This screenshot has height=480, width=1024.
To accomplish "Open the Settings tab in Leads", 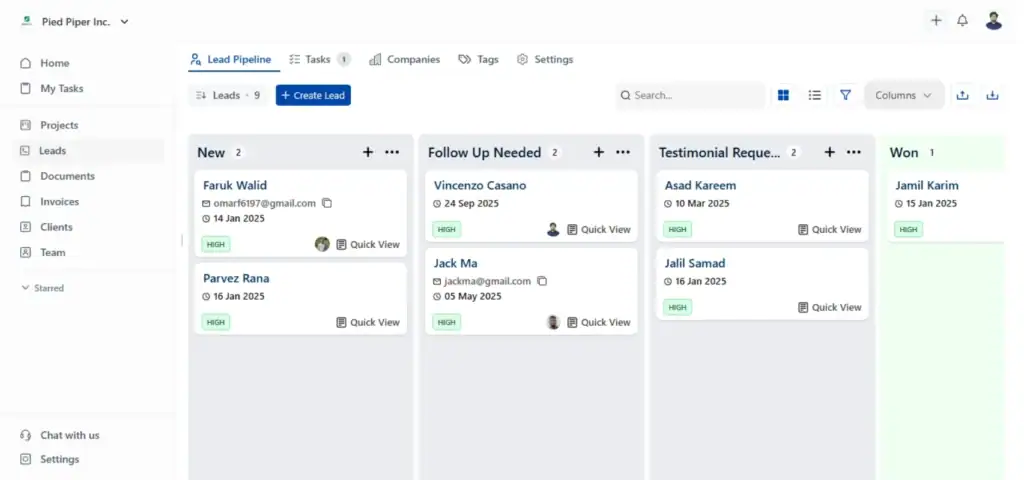I will tap(545, 59).
